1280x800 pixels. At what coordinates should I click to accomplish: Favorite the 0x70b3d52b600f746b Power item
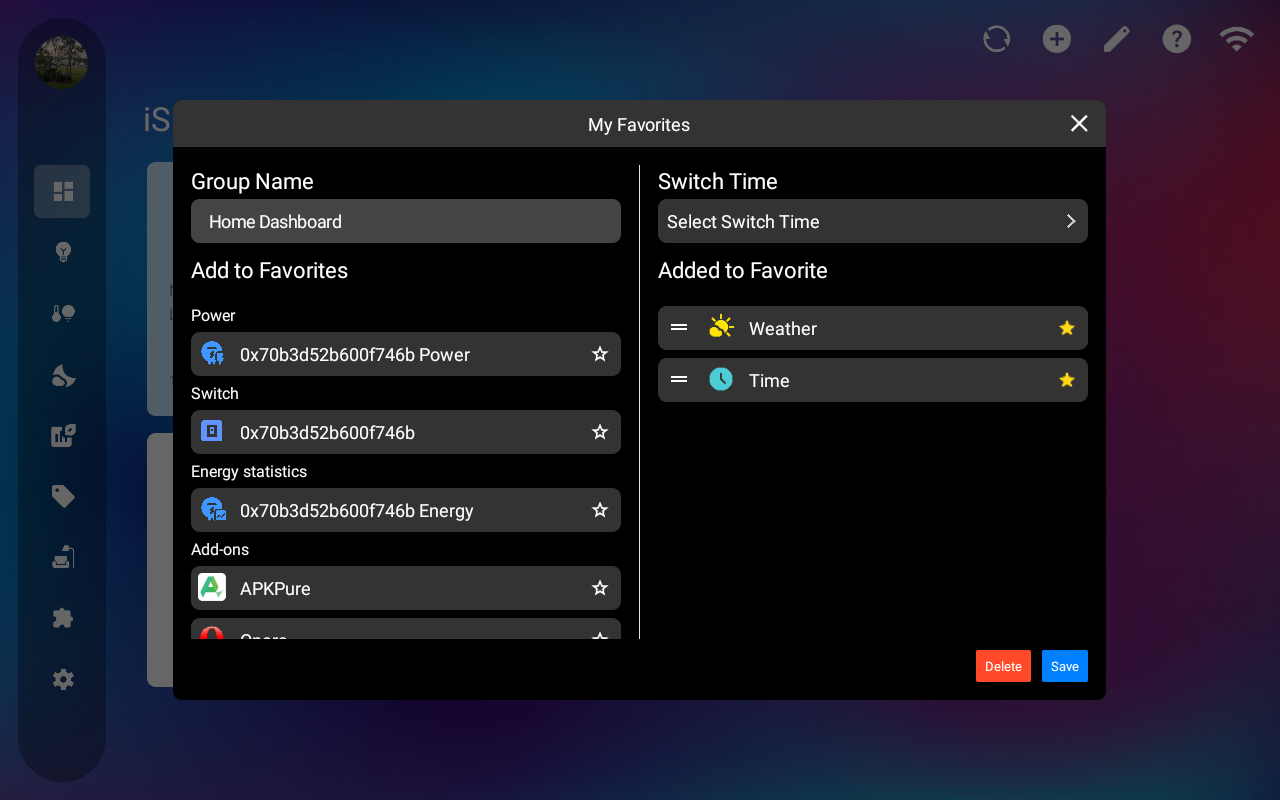pyautogui.click(x=600, y=354)
